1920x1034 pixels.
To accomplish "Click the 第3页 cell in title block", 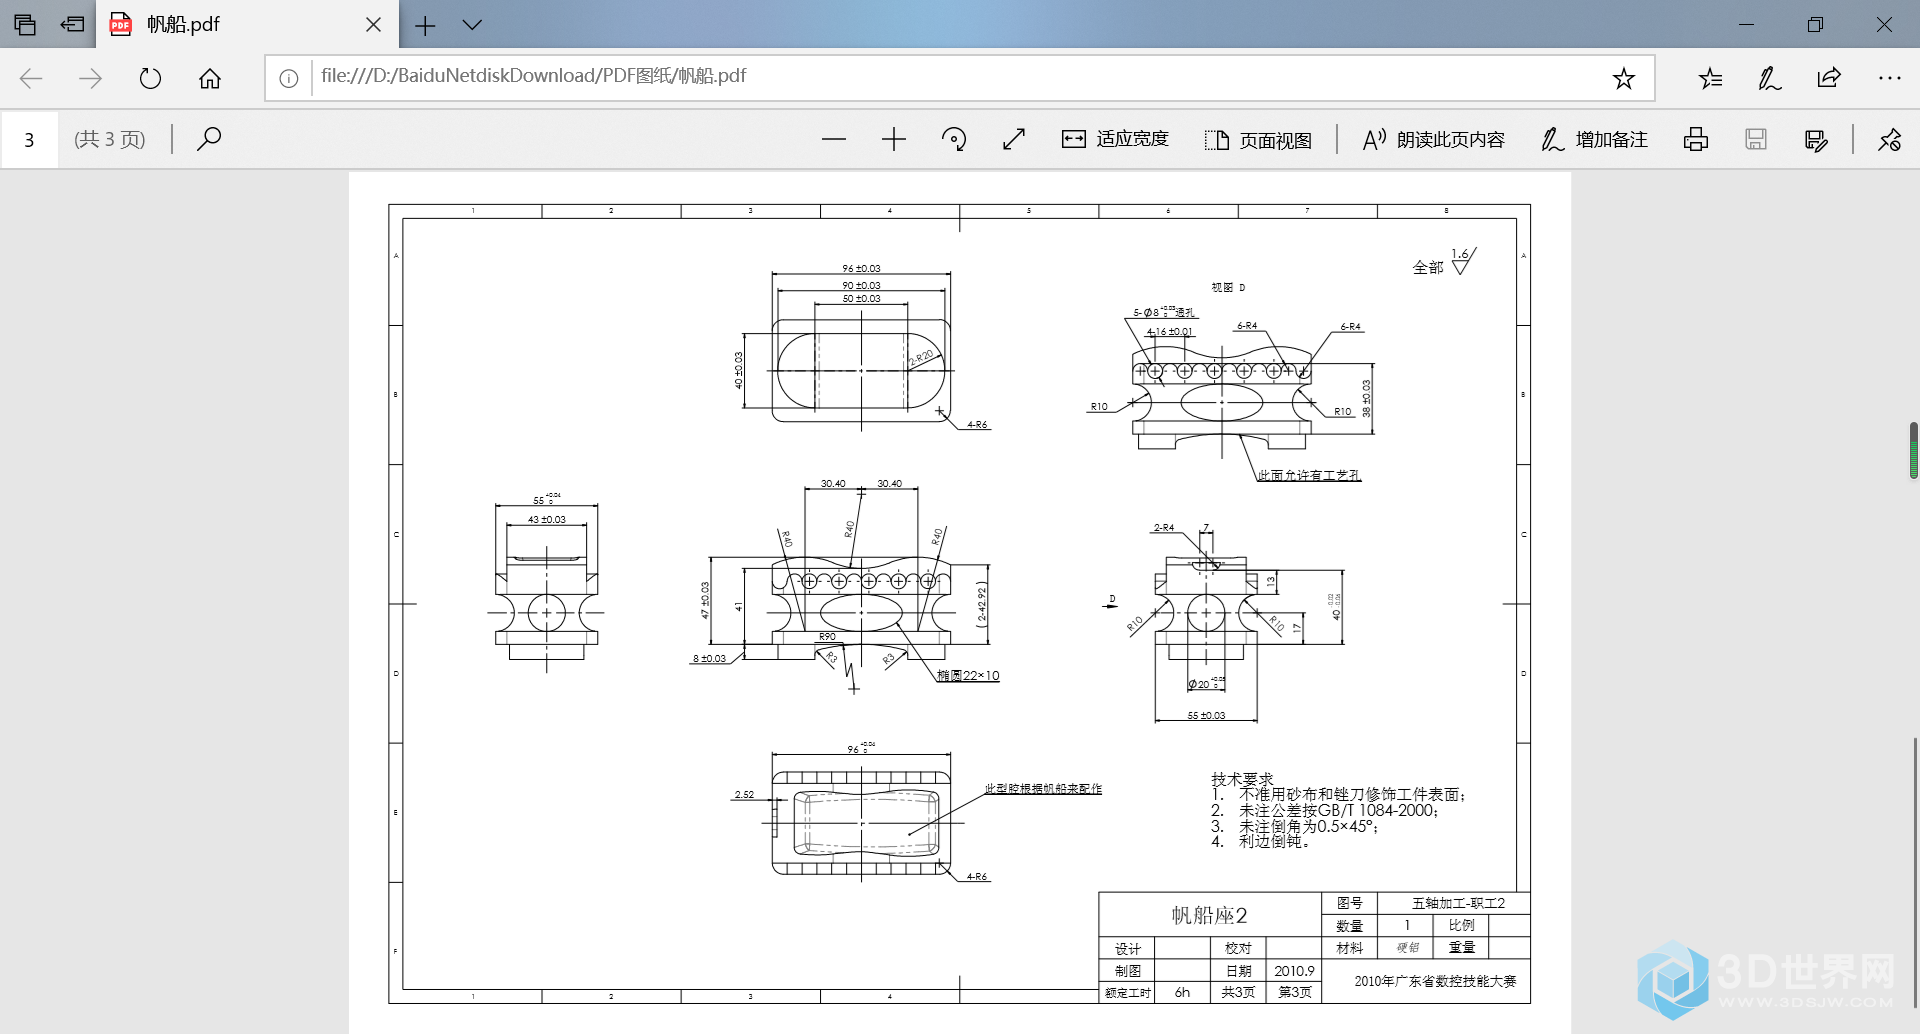I will [x=1294, y=992].
